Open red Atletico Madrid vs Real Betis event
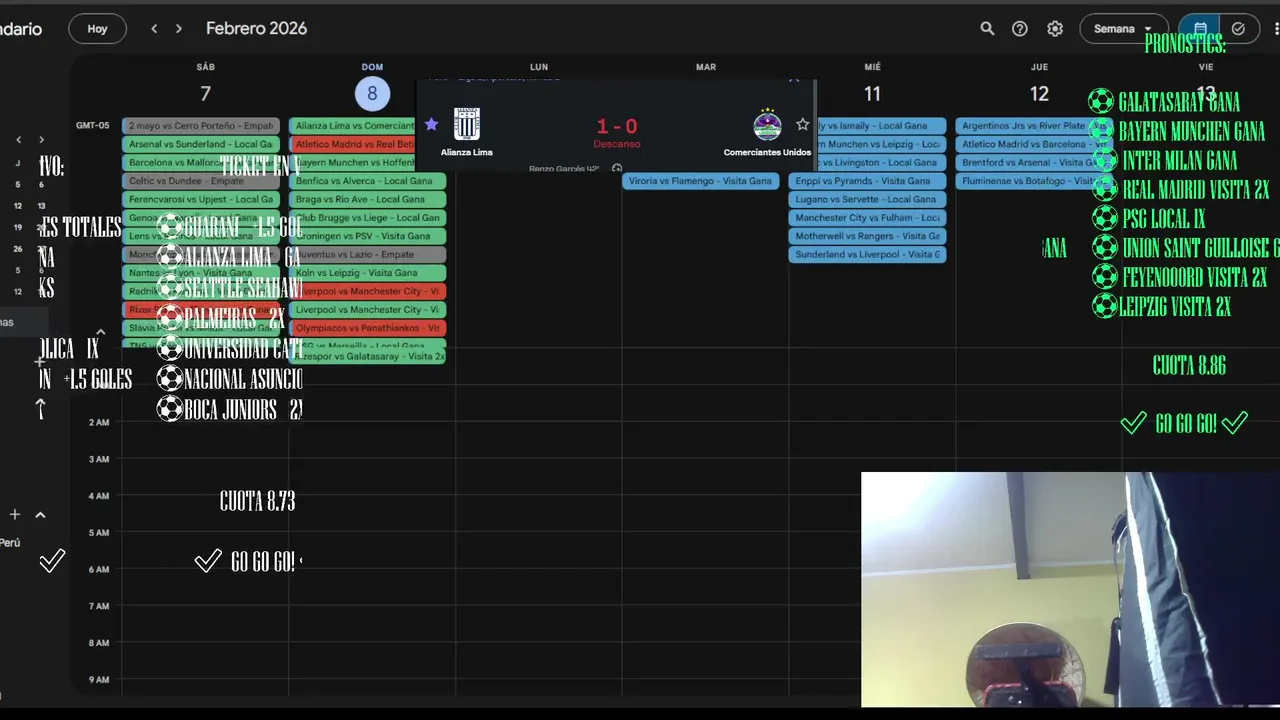This screenshot has height=720, width=1280. point(352,144)
